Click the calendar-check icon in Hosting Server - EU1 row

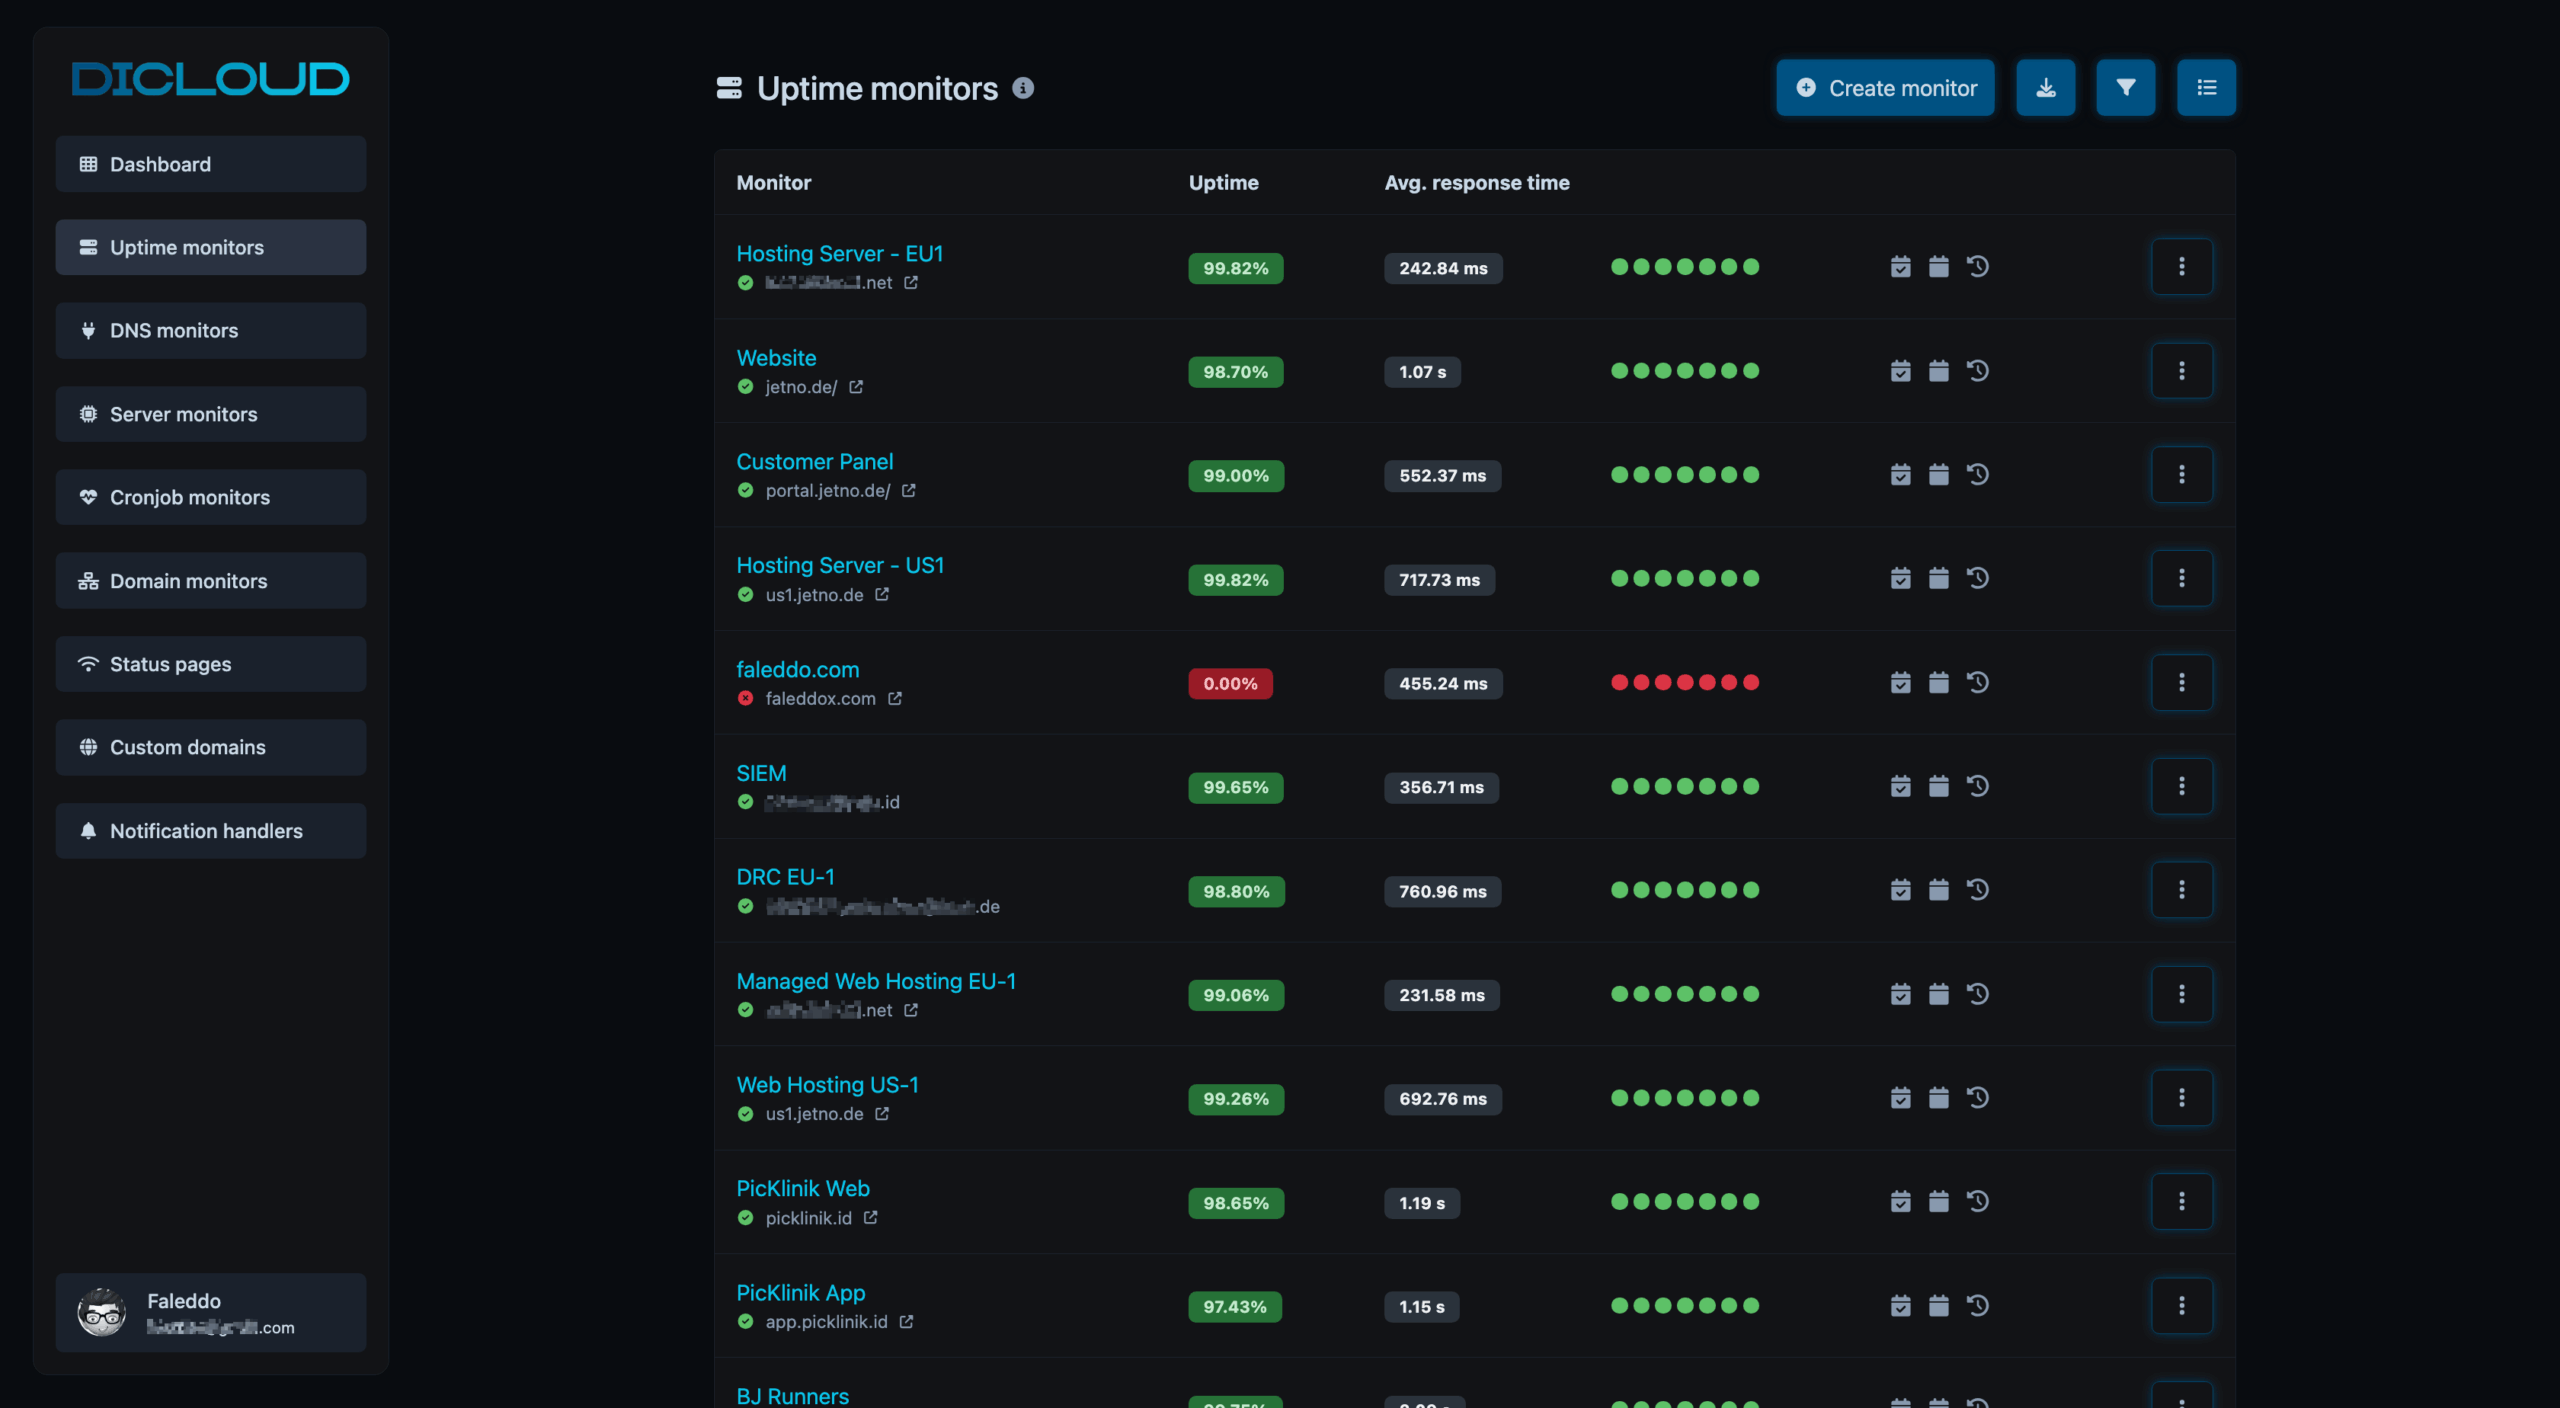[1900, 267]
